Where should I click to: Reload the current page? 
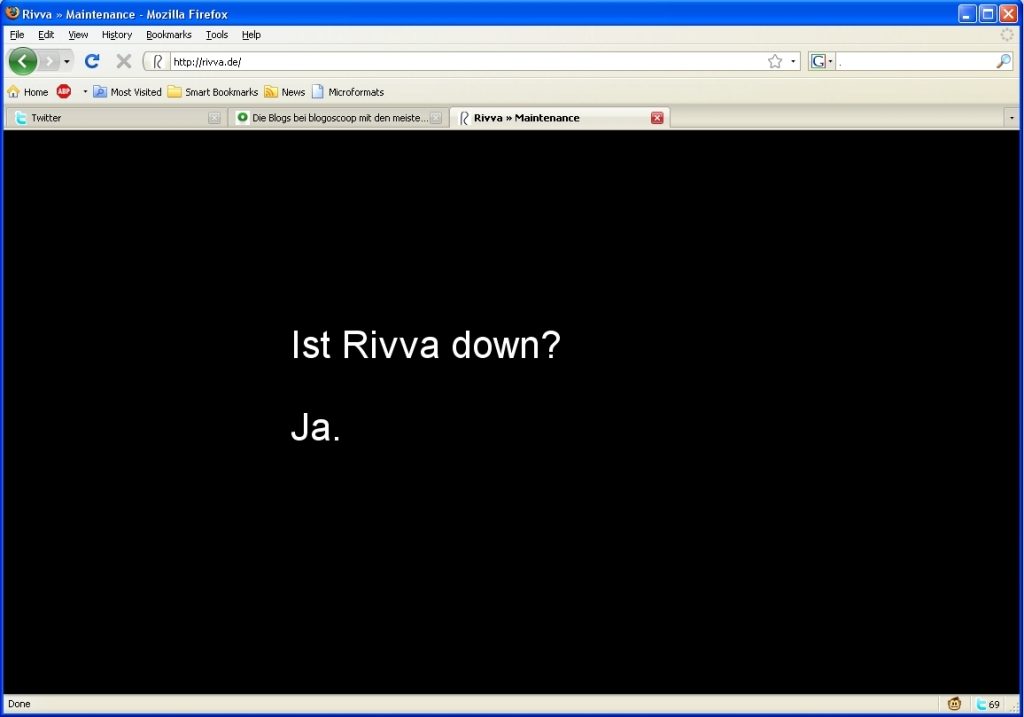(x=92, y=61)
